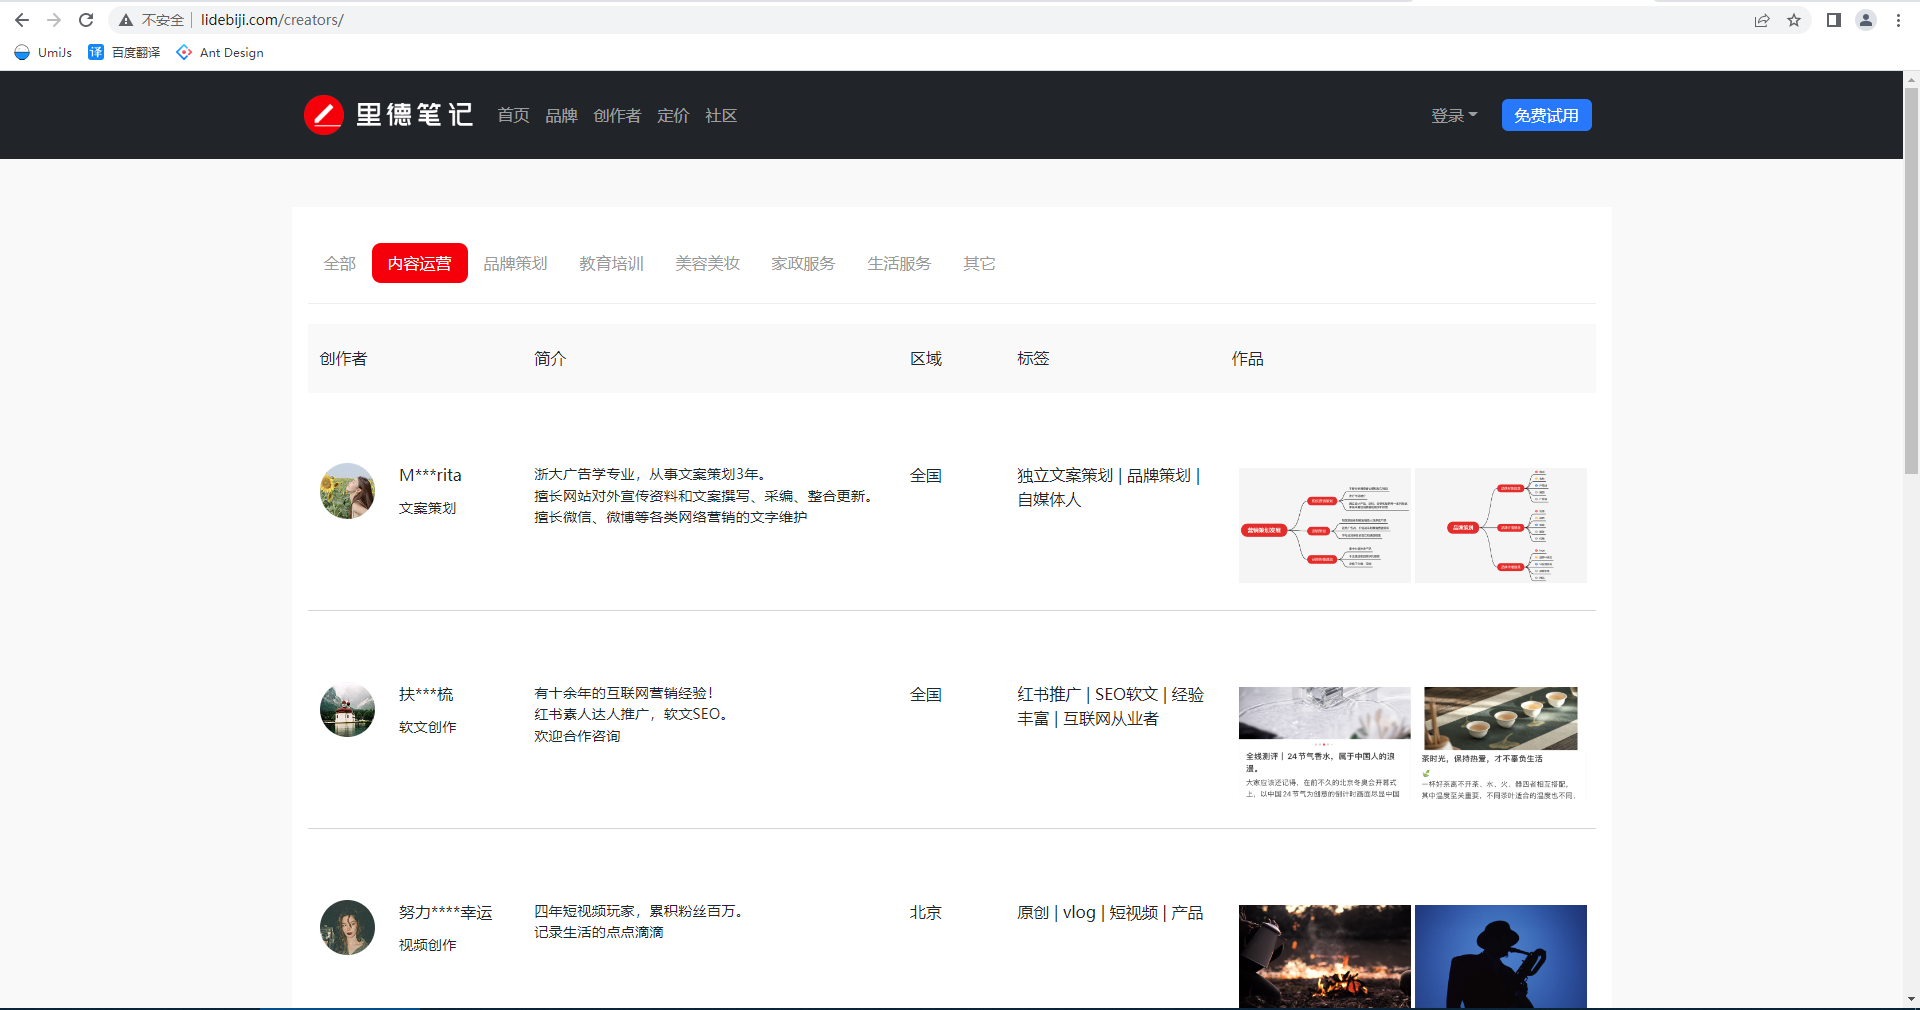Open the Ant Design bookmark
This screenshot has height=1010, width=1920.
(220, 52)
